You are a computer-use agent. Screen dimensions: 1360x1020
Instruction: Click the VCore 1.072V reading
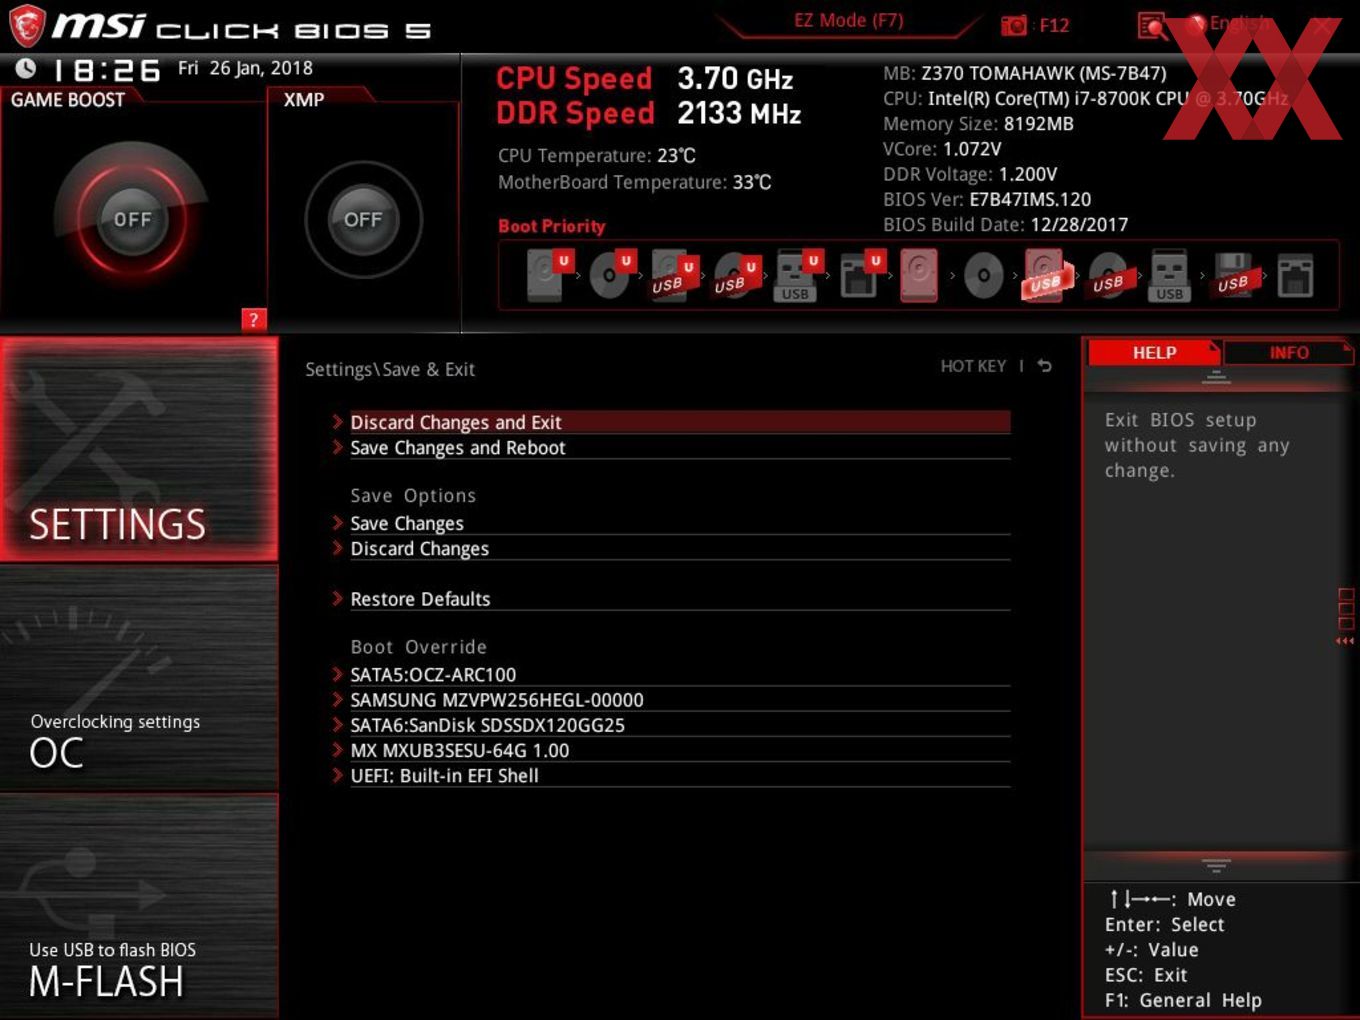[x=942, y=149]
